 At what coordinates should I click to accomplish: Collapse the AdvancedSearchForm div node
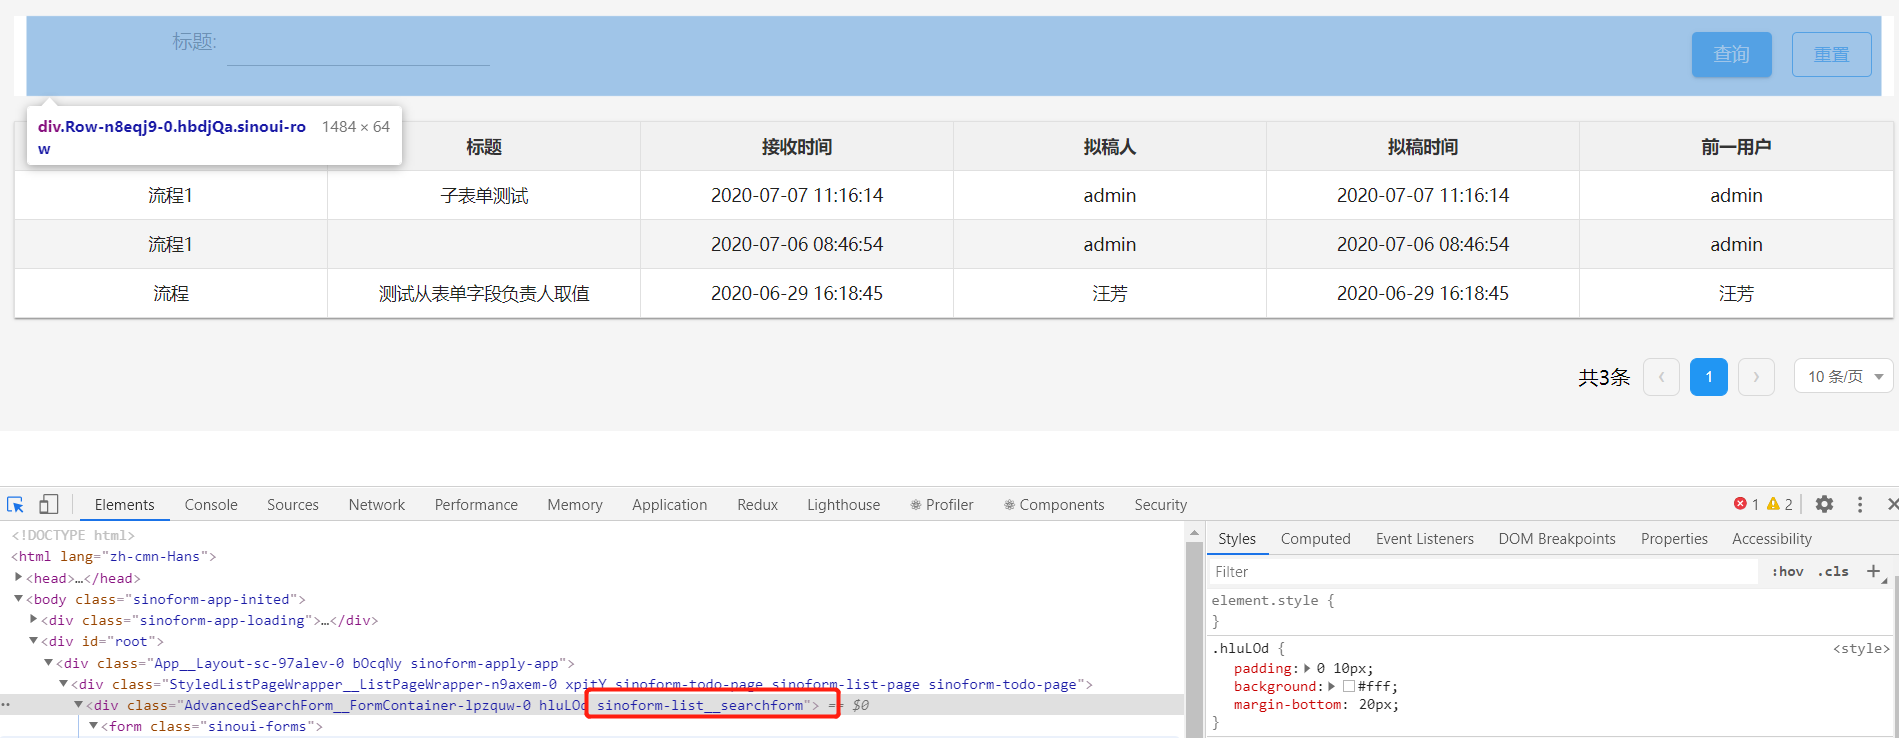(79, 705)
